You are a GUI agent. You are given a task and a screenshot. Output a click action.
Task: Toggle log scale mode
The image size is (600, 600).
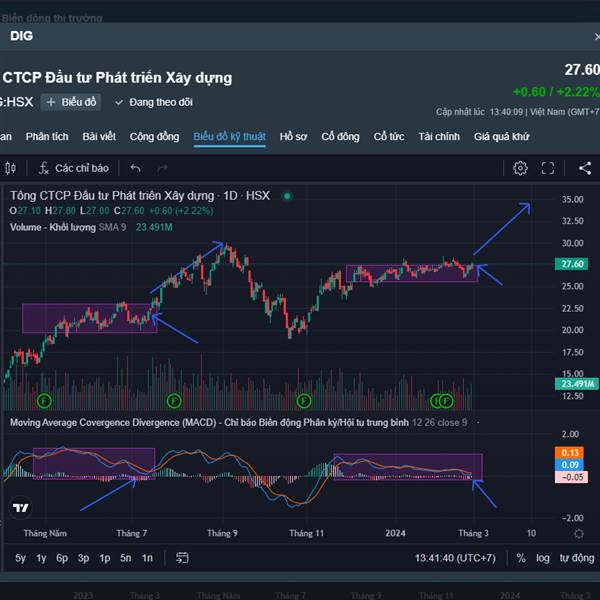(x=543, y=558)
